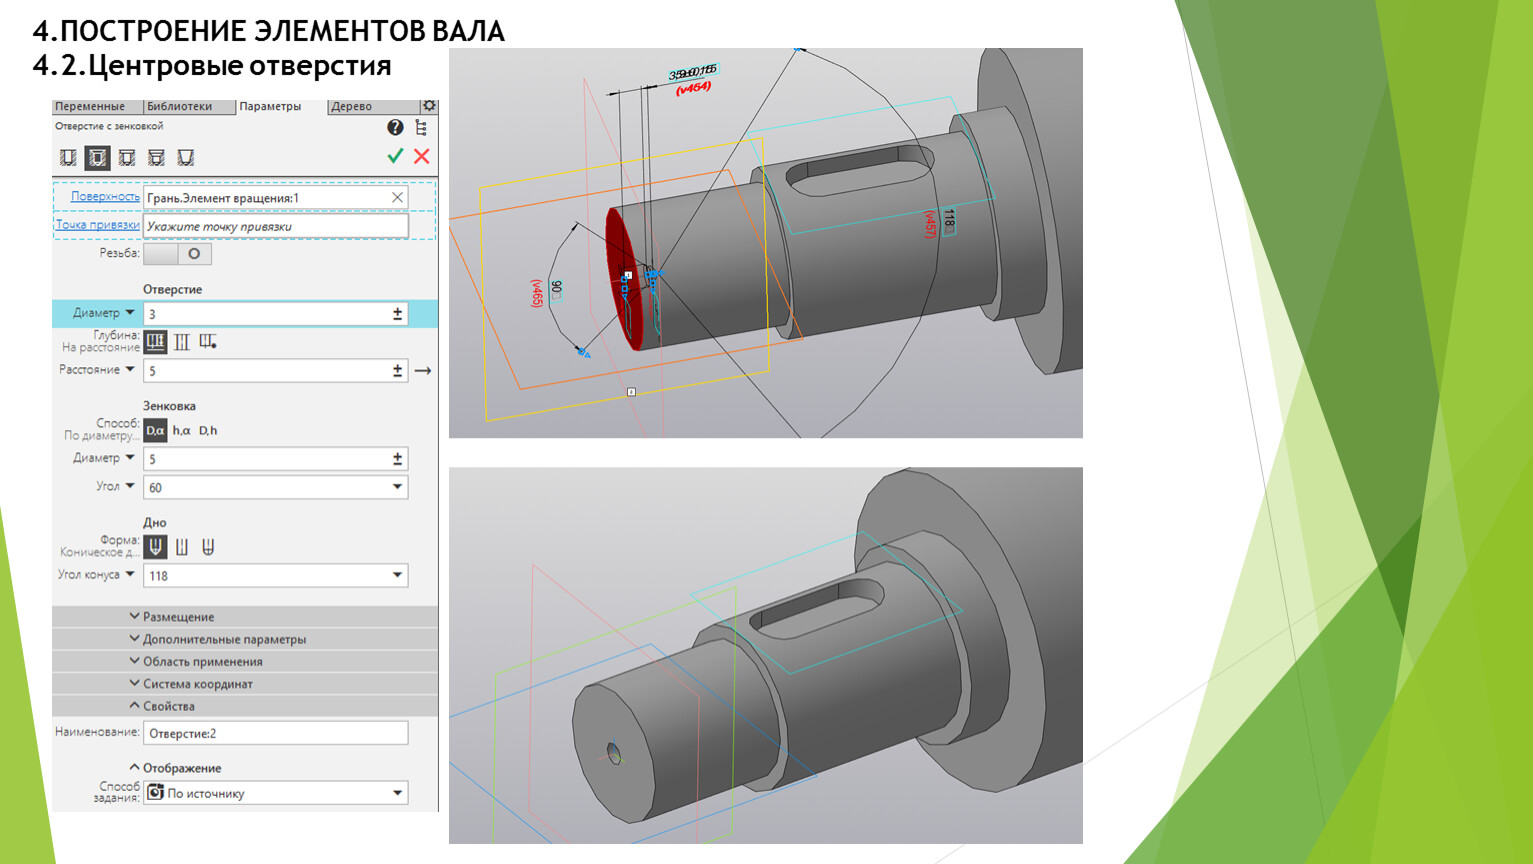Click the Точка привязки link
The height and width of the screenshot is (864, 1533).
[x=97, y=225]
